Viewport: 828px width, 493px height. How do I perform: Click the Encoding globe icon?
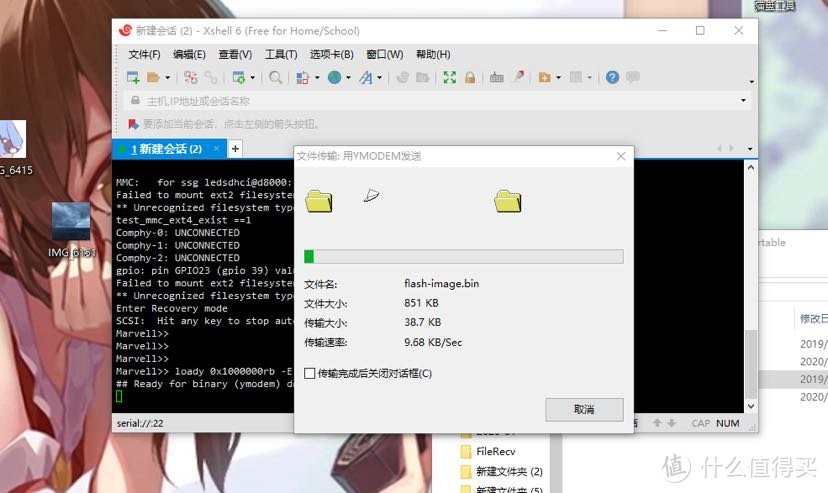334,78
